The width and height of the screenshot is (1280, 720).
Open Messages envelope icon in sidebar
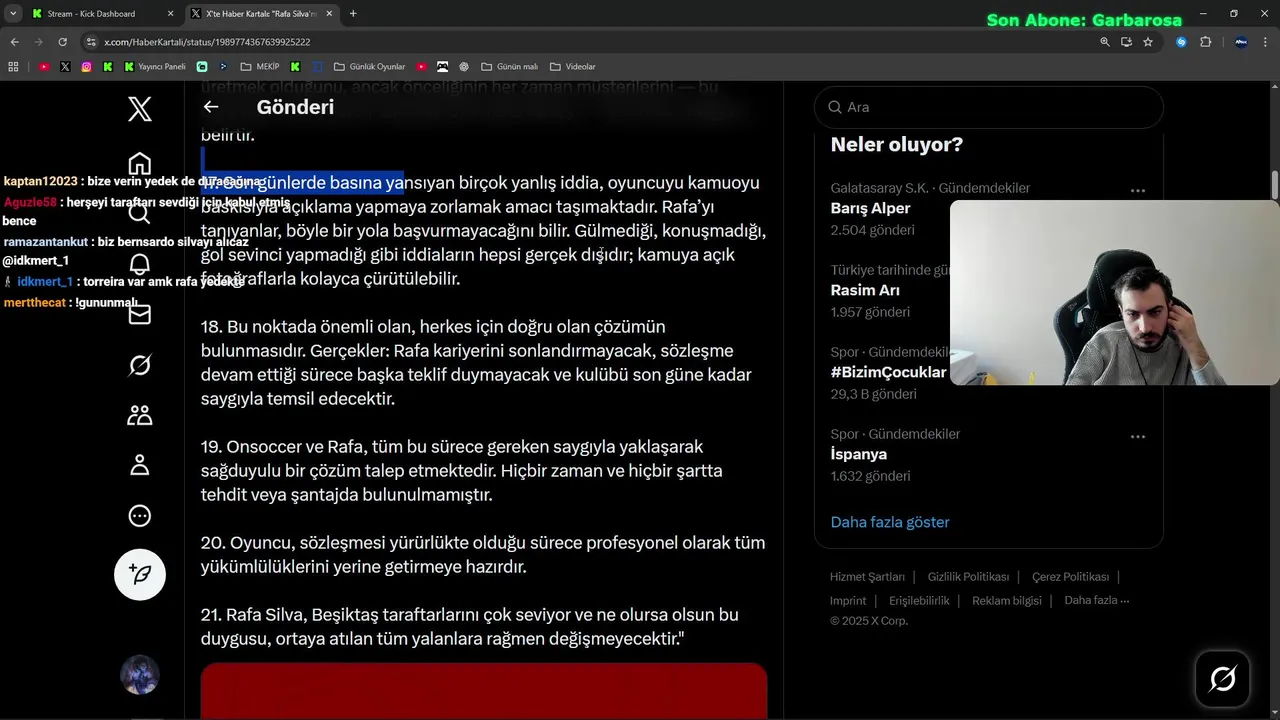(140, 314)
